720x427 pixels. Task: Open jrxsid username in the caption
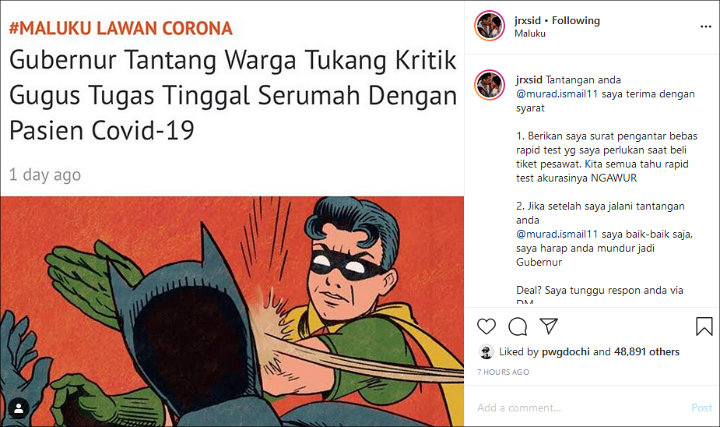pos(529,80)
